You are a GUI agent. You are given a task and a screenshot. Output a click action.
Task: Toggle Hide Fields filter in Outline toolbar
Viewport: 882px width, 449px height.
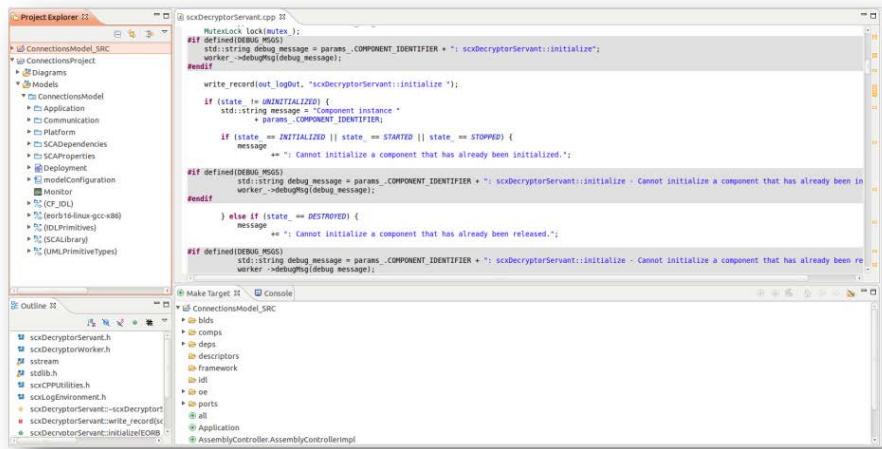[106, 322]
